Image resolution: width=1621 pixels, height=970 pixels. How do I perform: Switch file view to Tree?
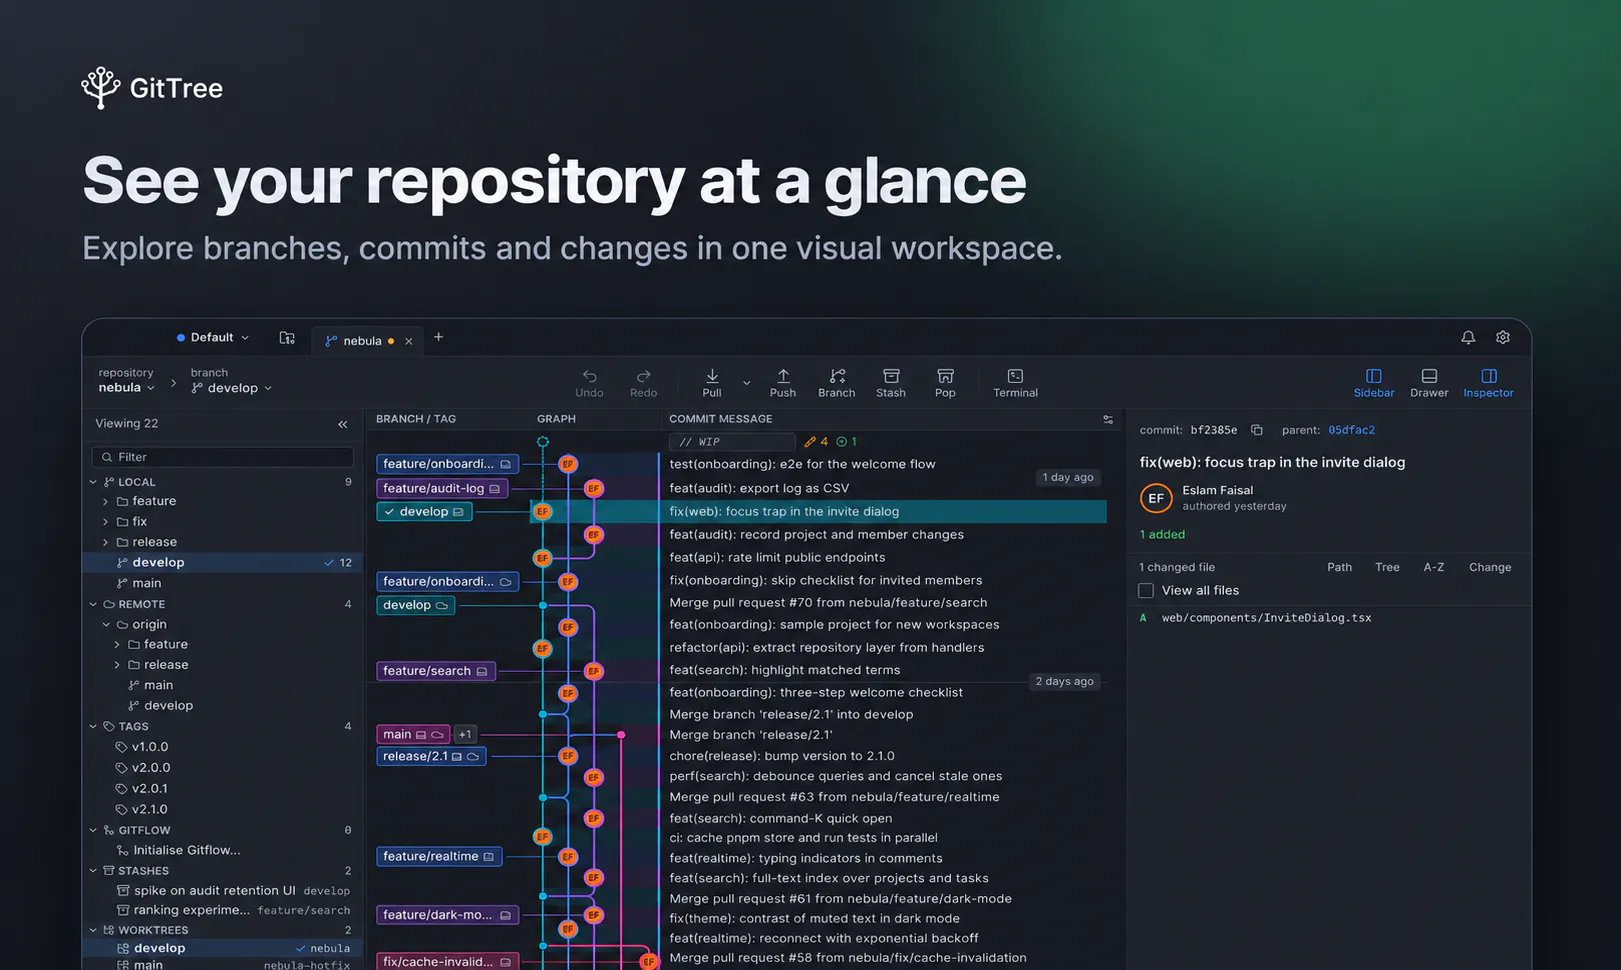coord(1387,567)
